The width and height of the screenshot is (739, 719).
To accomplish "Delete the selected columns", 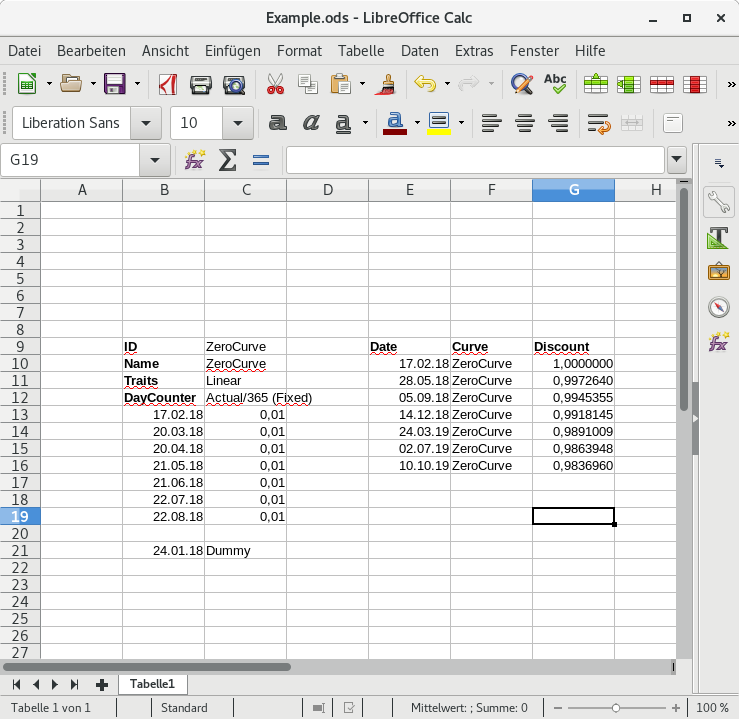I will click(695, 84).
